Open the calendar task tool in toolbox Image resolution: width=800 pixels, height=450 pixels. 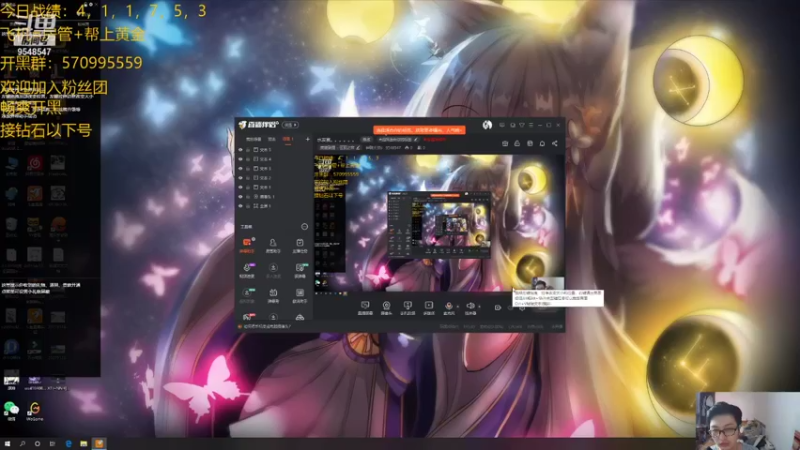(299, 245)
